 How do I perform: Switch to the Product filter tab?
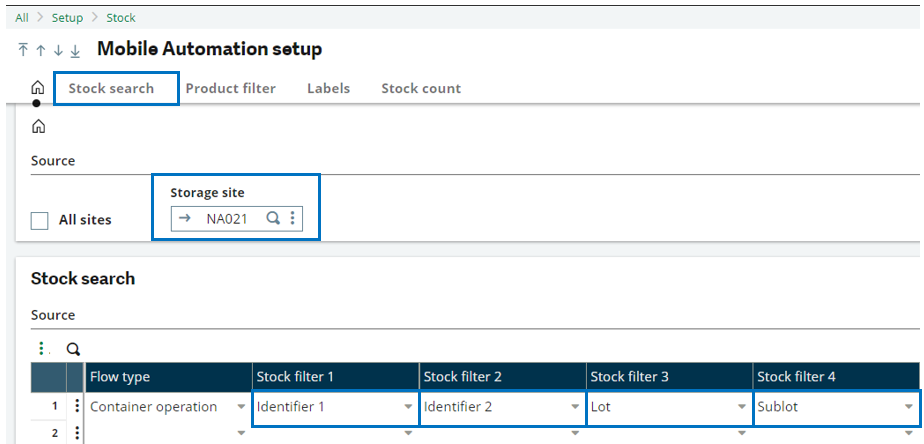tap(230, 88)
